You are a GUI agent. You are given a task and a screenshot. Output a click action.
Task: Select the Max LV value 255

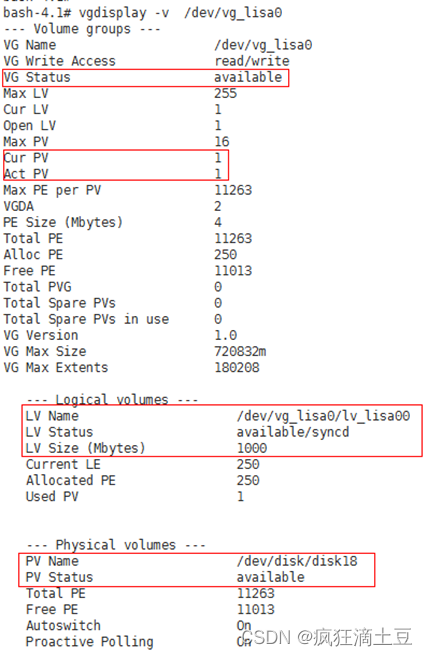tap(226, 93)
